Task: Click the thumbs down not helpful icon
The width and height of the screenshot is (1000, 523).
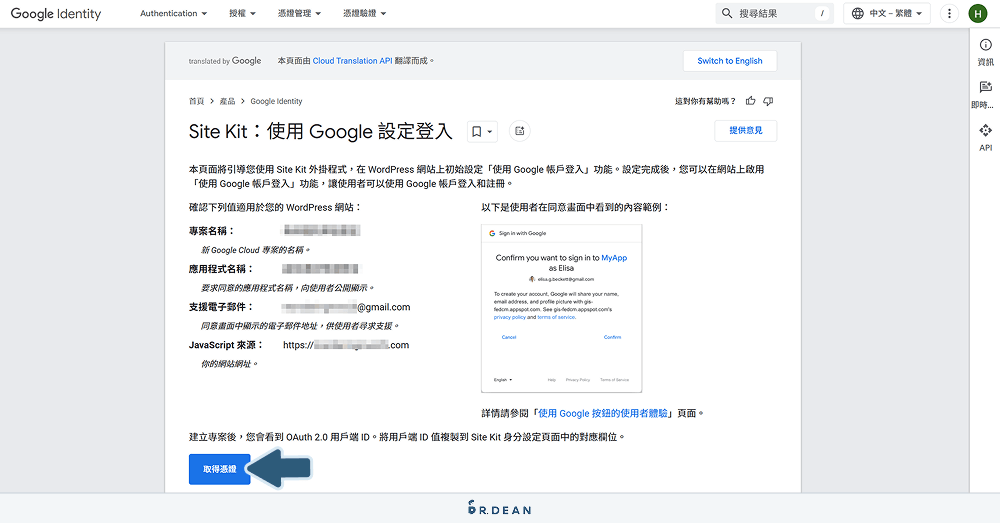Action: click(768, 101)
